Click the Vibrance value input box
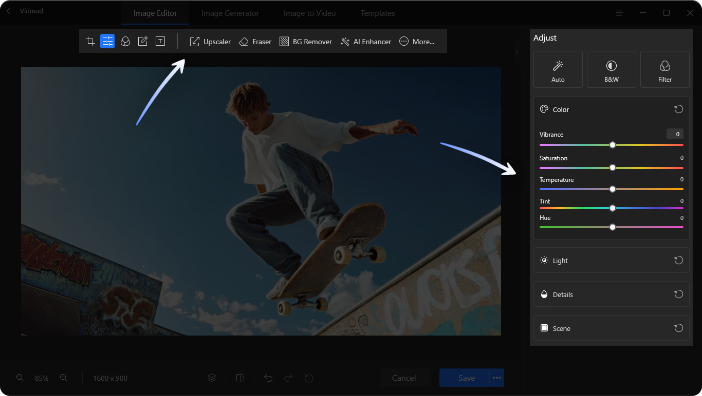 click(x=675, y=134)
